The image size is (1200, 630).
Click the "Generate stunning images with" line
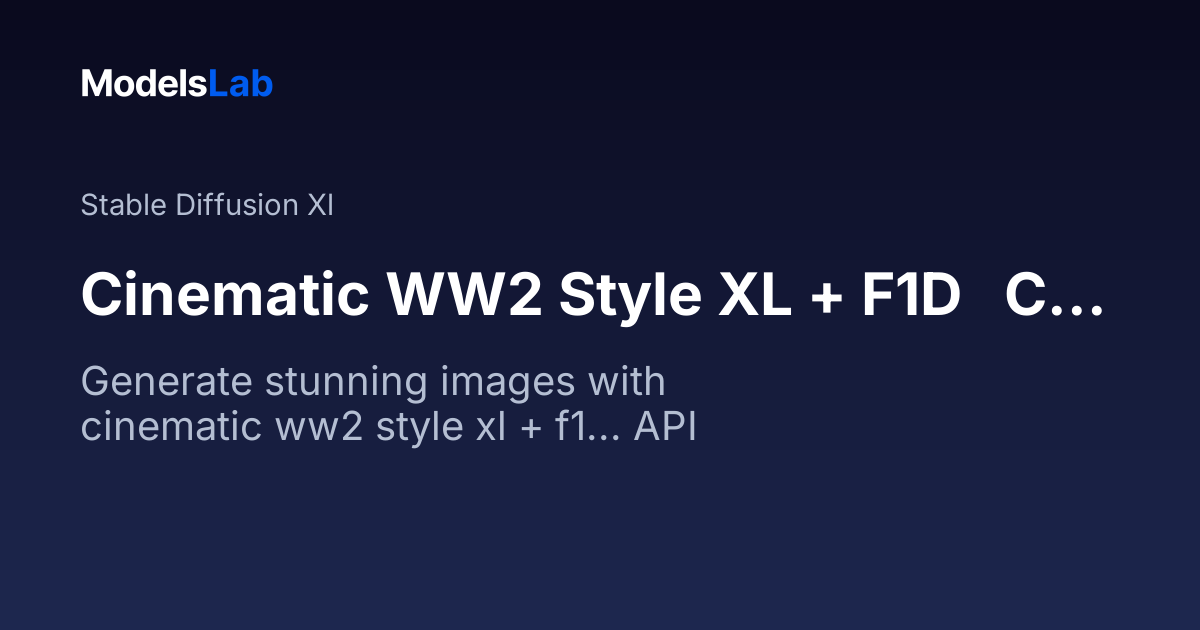373,383
